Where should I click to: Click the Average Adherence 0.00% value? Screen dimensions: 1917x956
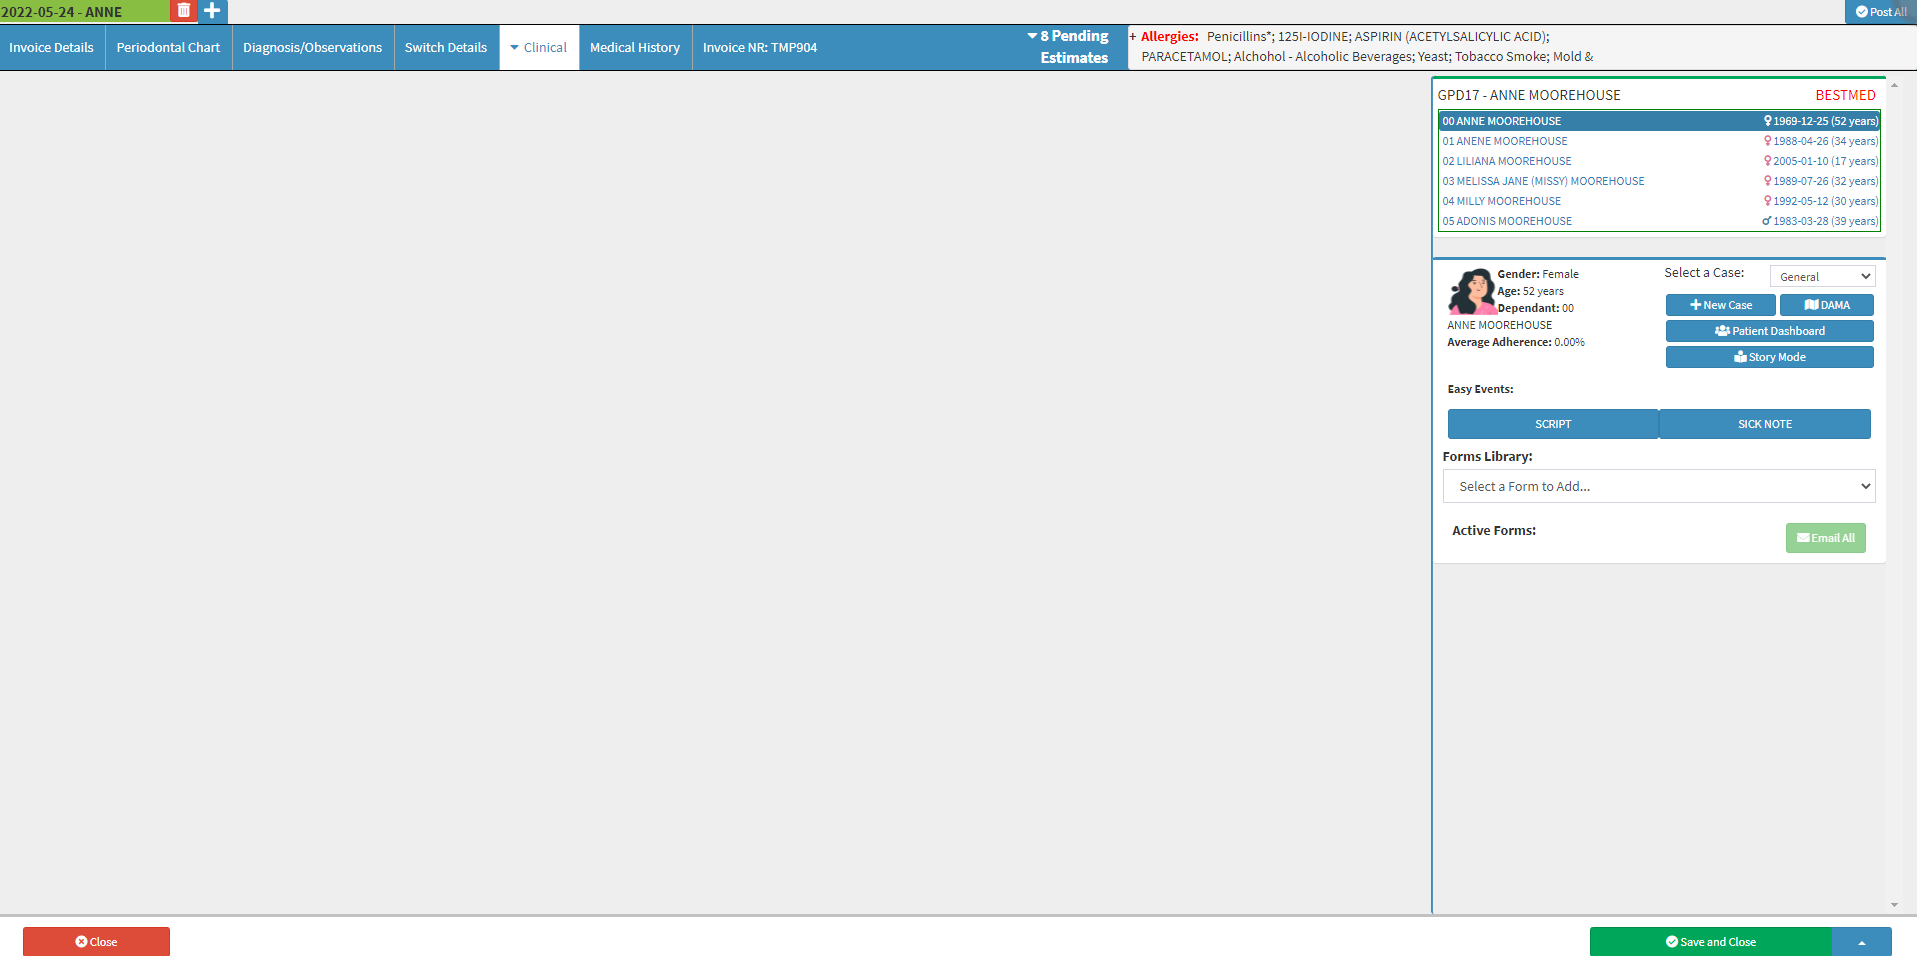point(1569,342)
